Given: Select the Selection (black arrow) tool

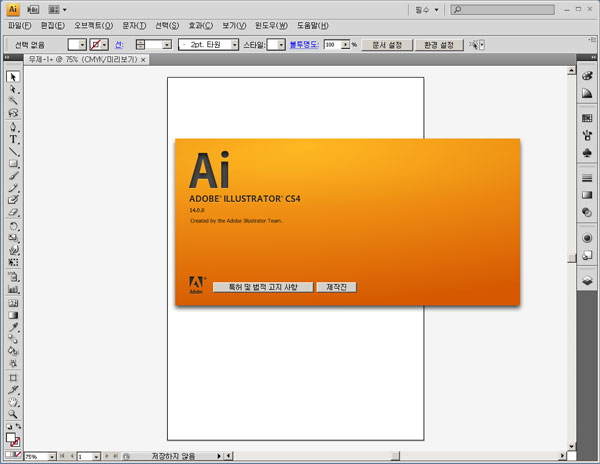Looking at the screenshot, I should [13, 76].
